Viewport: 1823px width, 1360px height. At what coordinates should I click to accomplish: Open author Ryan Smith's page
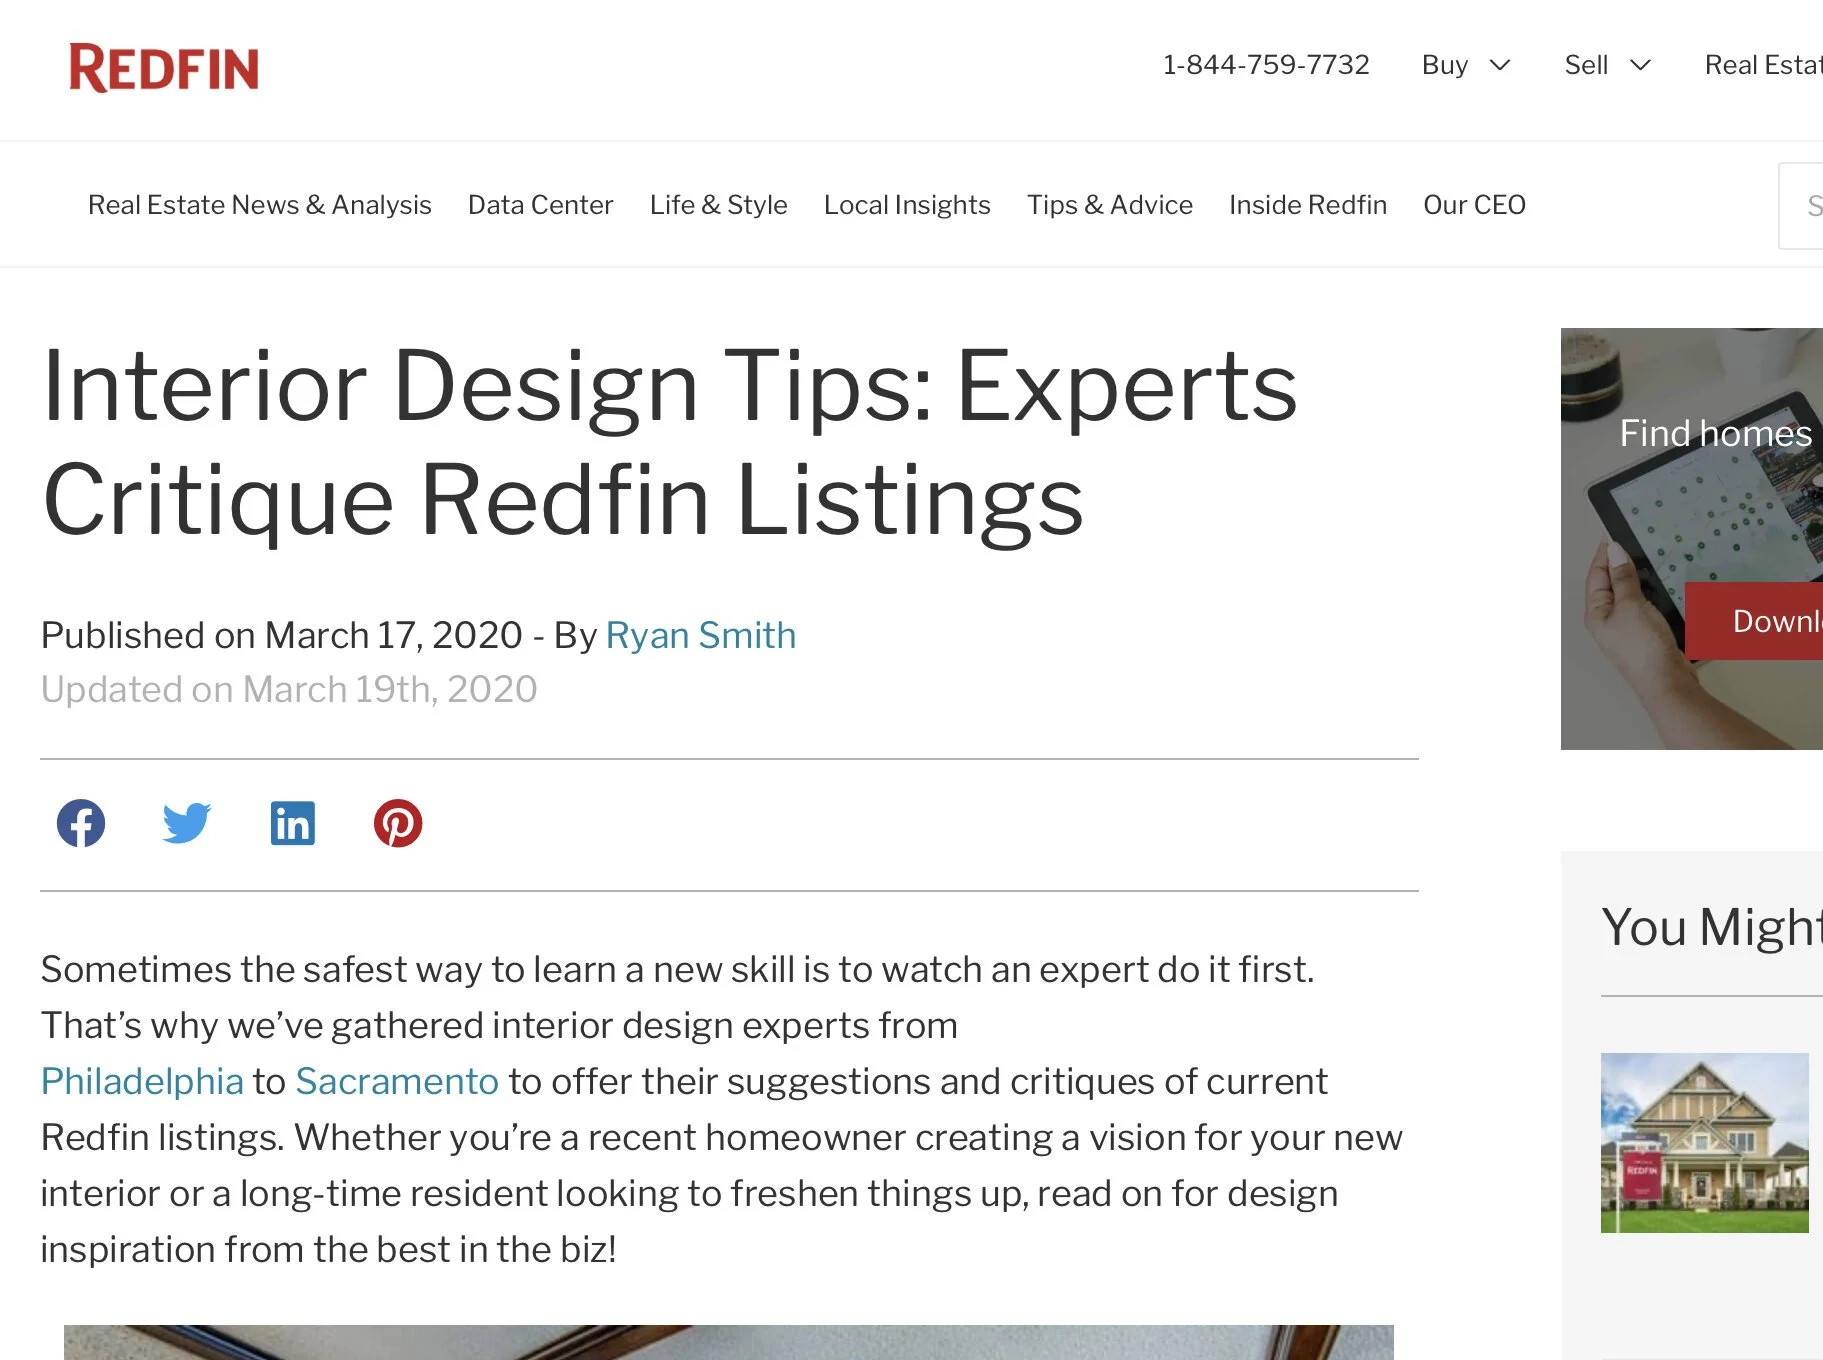pyautogui.click(x=701, y=635)
